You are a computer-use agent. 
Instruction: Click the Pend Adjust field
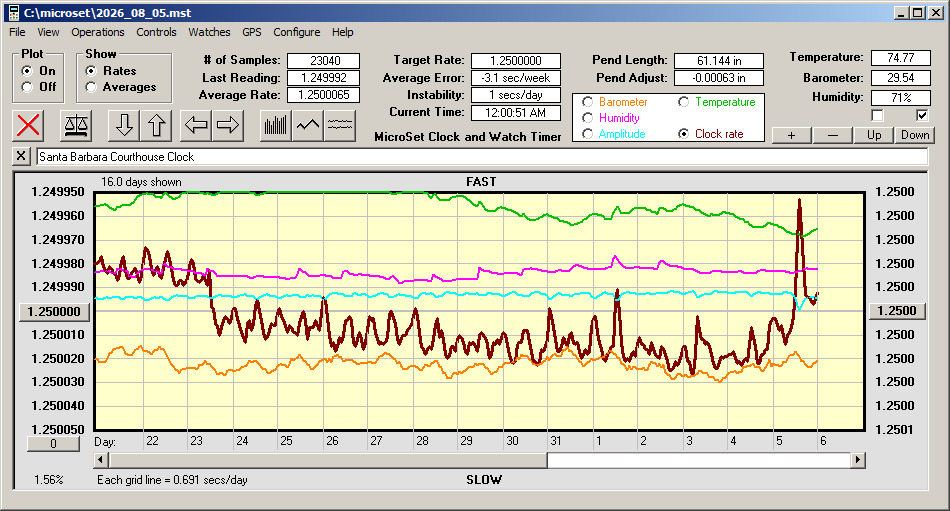[x=719, y=78]
